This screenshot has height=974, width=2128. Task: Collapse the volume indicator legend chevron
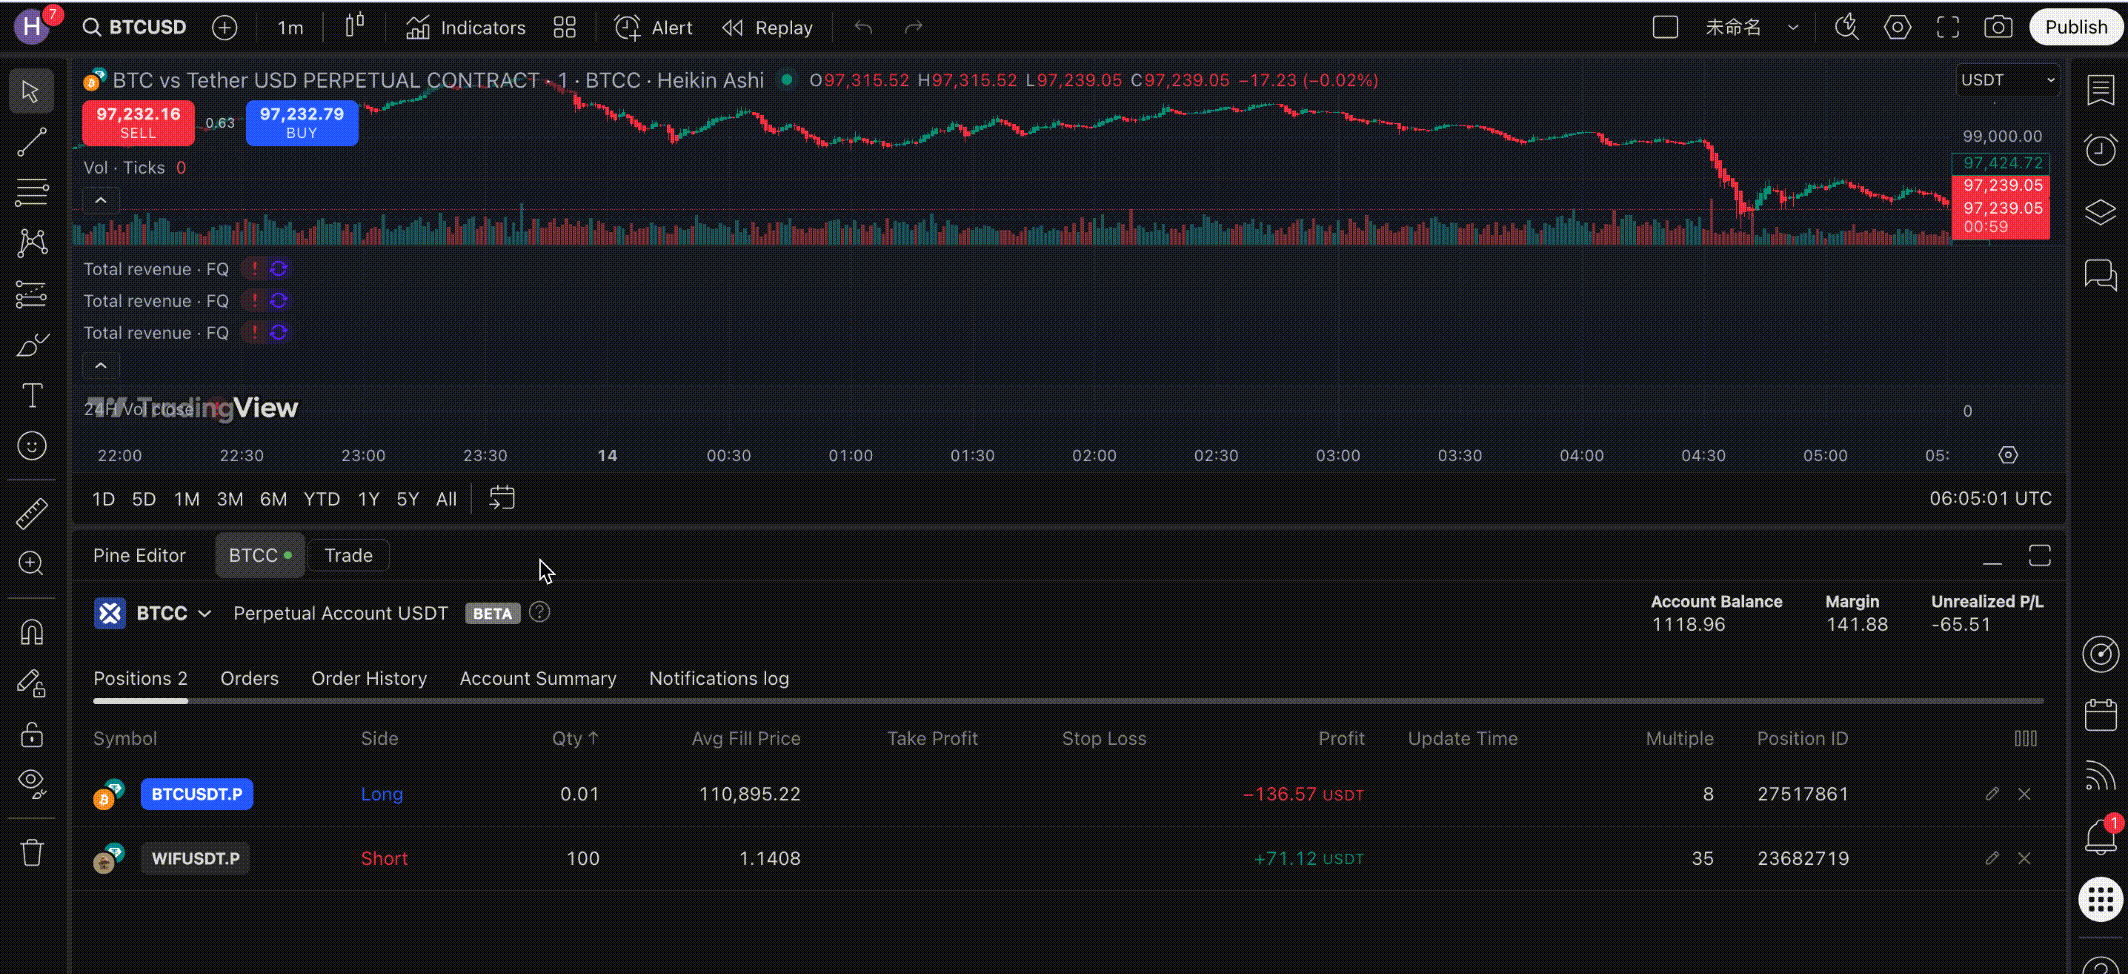(101, 200)
